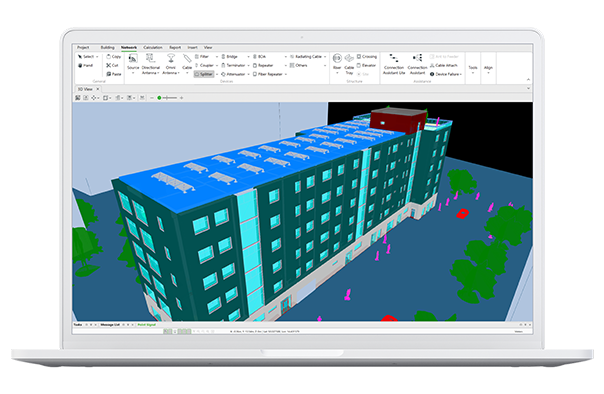Add a Terminator device
This screenshot has width=604, height=394.
233,65
